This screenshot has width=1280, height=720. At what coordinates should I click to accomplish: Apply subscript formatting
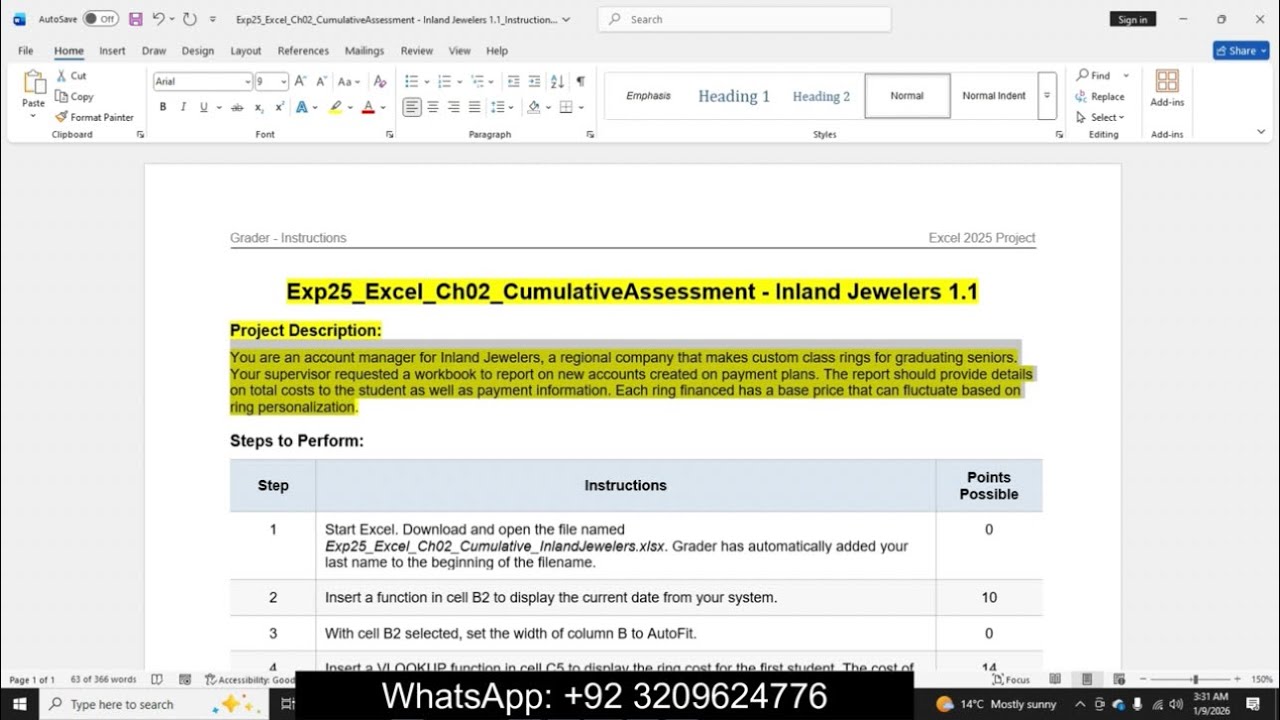(259, 107)
